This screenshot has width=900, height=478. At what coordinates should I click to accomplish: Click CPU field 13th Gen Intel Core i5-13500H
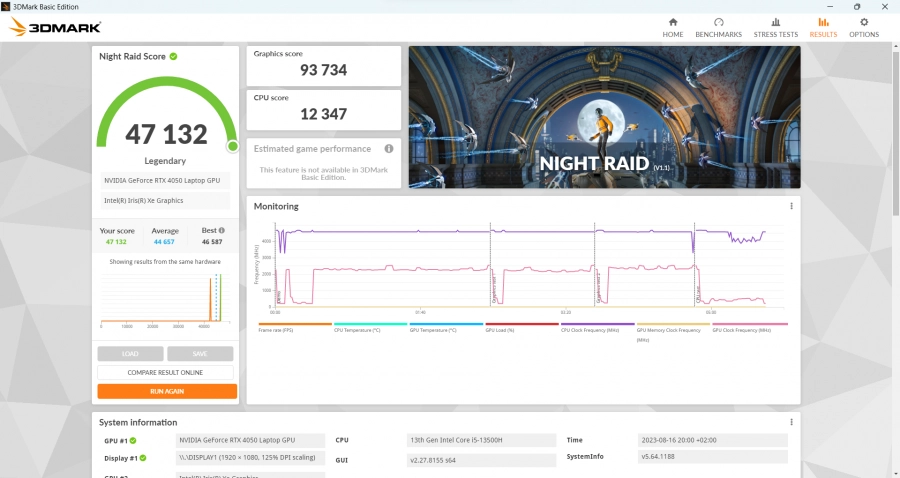coord(481,440)
